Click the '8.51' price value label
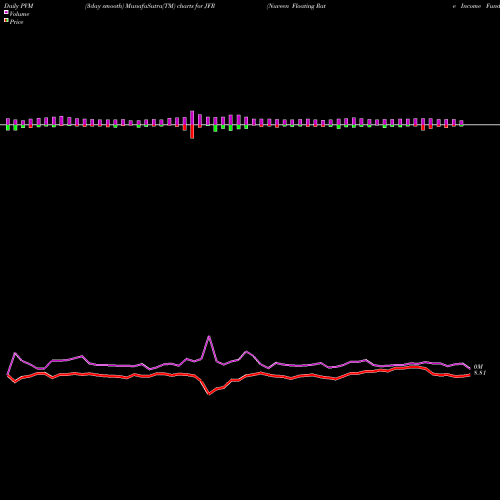Viewport: 500px width, 500px height. (x=480, y=373)
